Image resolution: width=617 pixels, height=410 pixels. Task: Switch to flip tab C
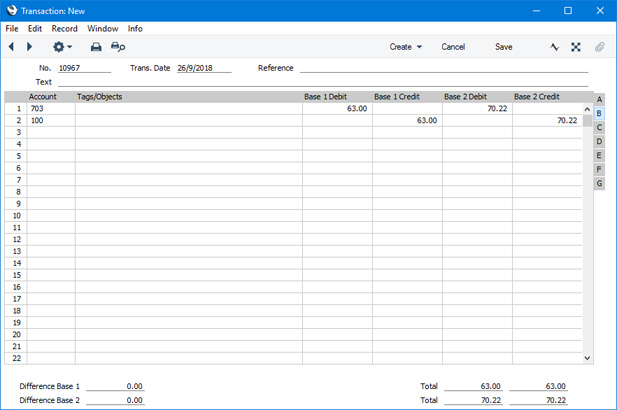[599, 127]
